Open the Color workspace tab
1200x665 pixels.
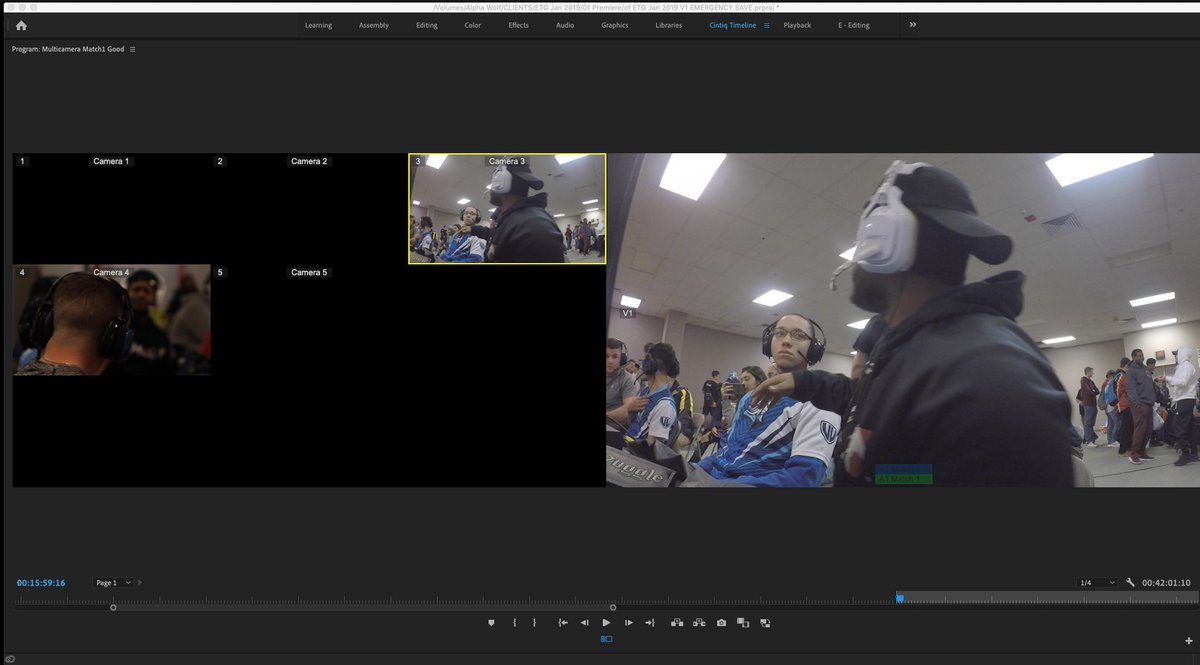(x=472, y=24)
